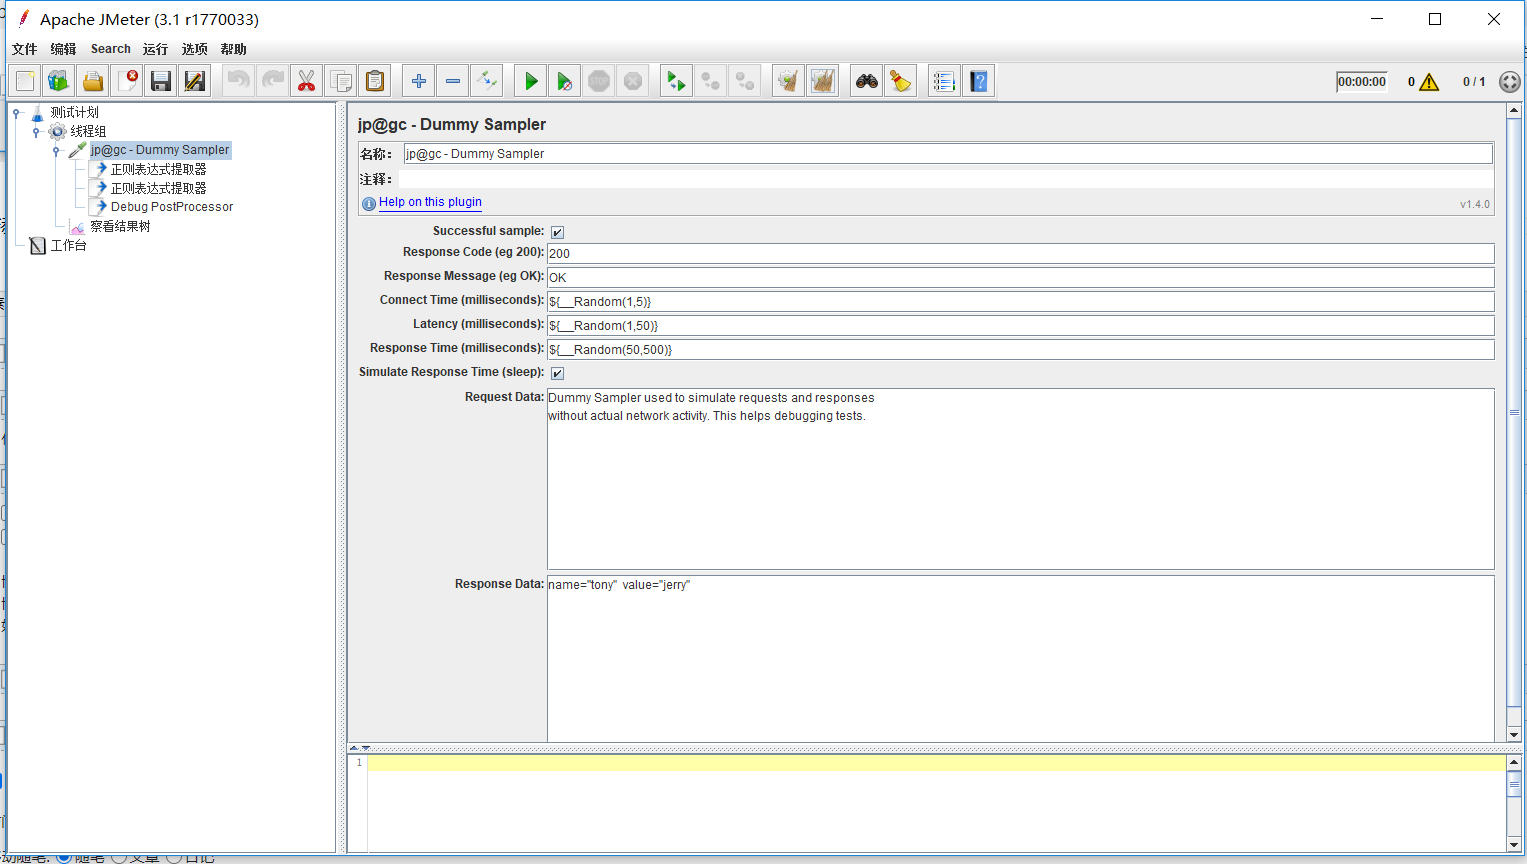Undo the last change via toolbar

[238, 81]
